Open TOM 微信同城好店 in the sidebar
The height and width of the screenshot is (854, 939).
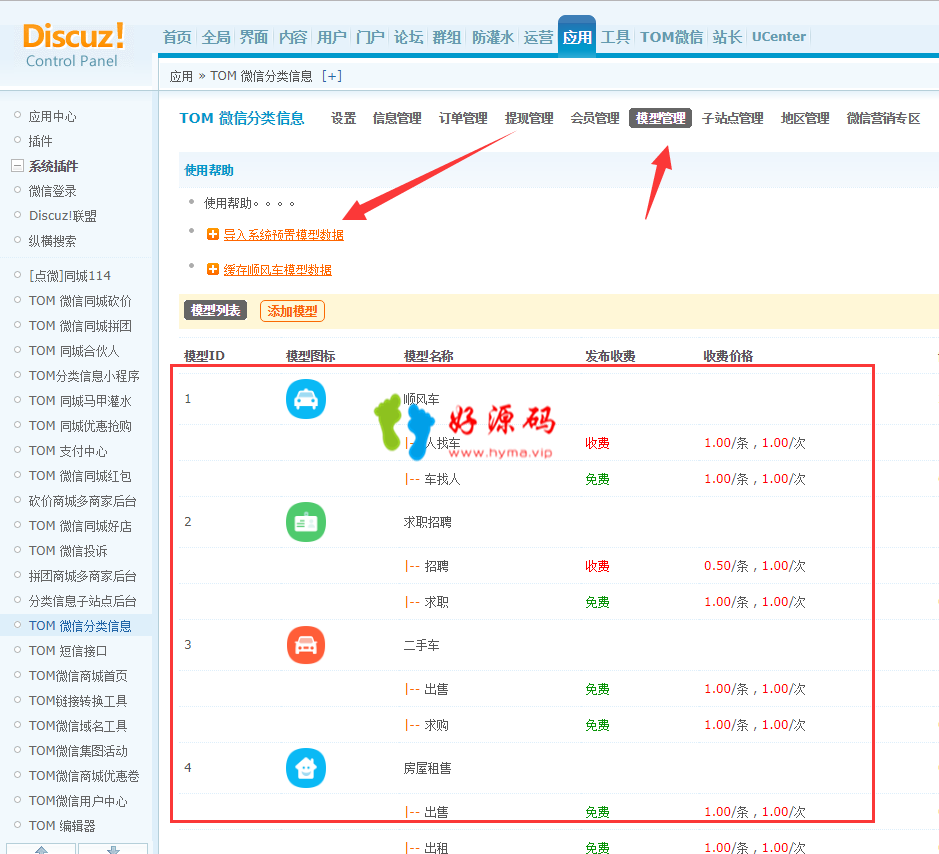(x=80, y=526)
